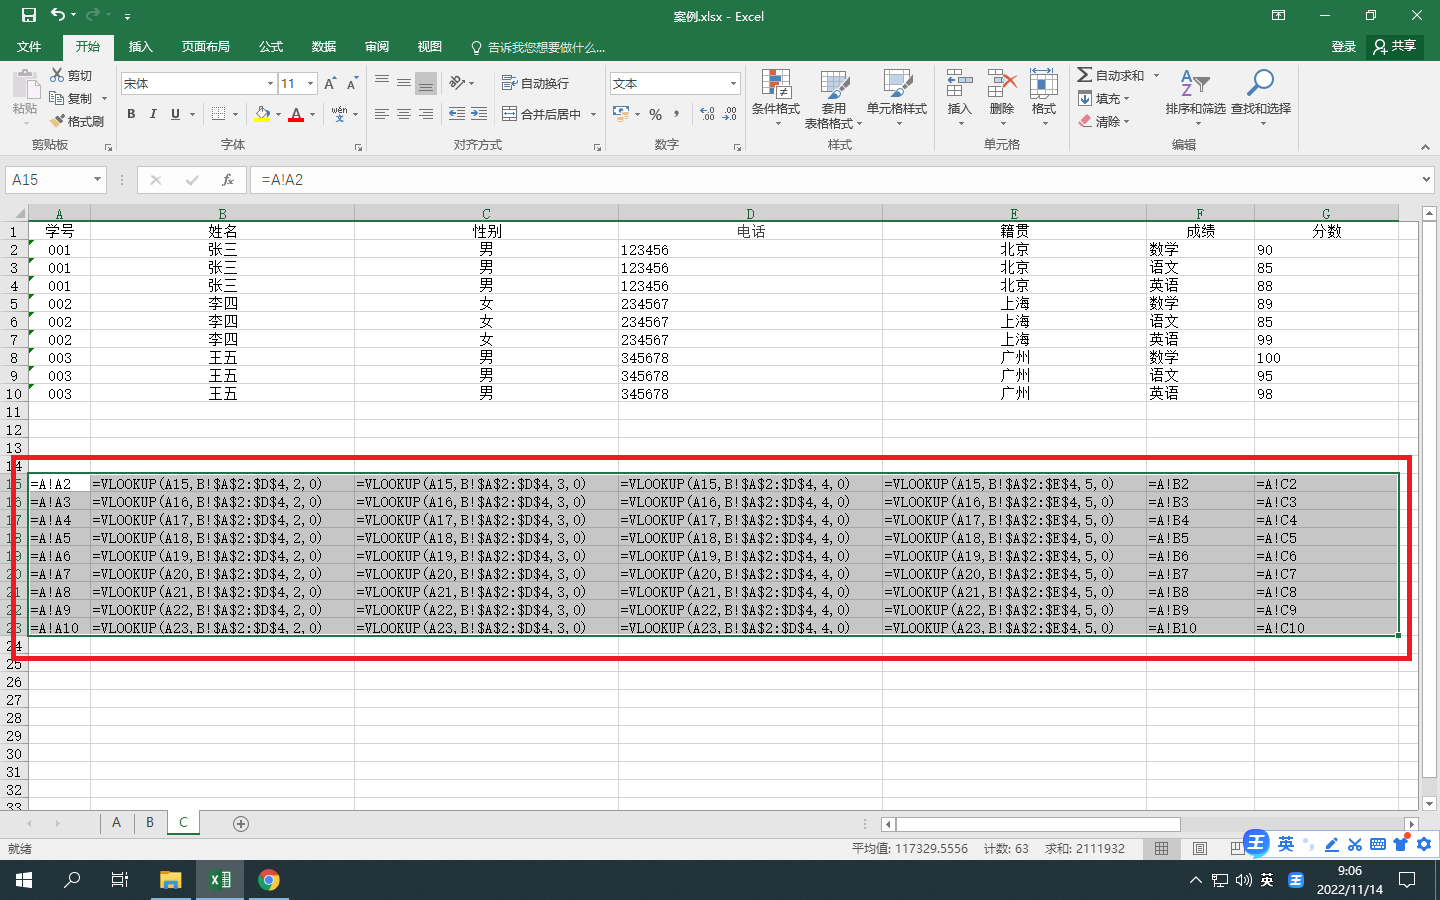Open the 清除 clear menu
1440x900 pixels.
[x=1104, y=121]
